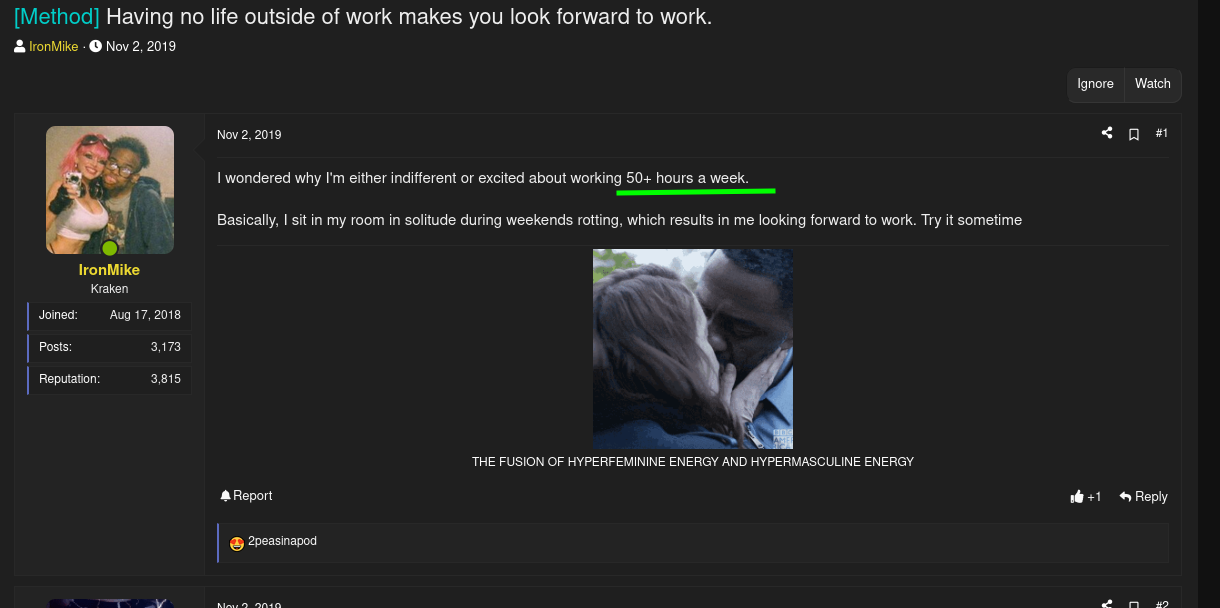The image size is (1220, 608).
Task: Click the share icon on post #1
Action: (x=1107, y=133)
